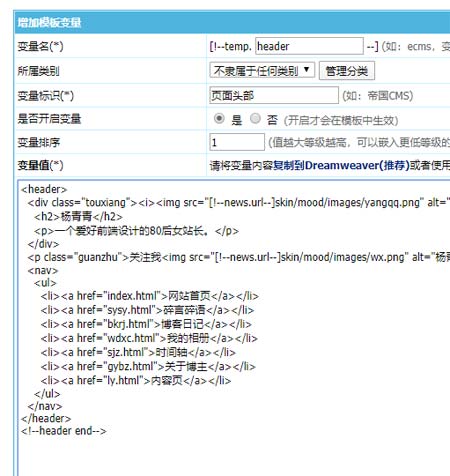Click the 管理分类 button
Screen dimensions: 450x476
347,71
